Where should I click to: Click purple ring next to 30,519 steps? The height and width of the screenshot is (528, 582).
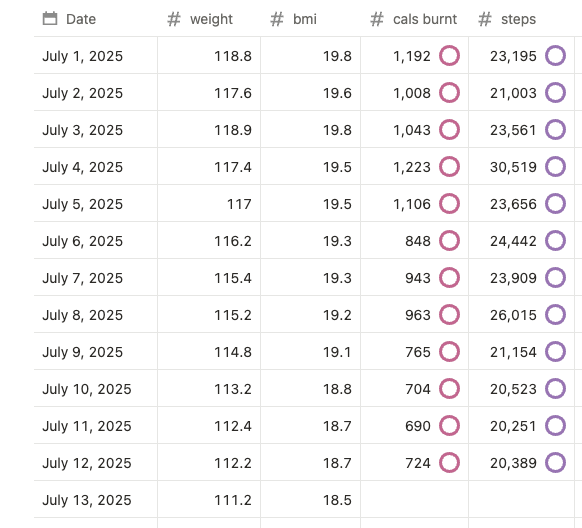pyautogui.click(x=556, y=167)
